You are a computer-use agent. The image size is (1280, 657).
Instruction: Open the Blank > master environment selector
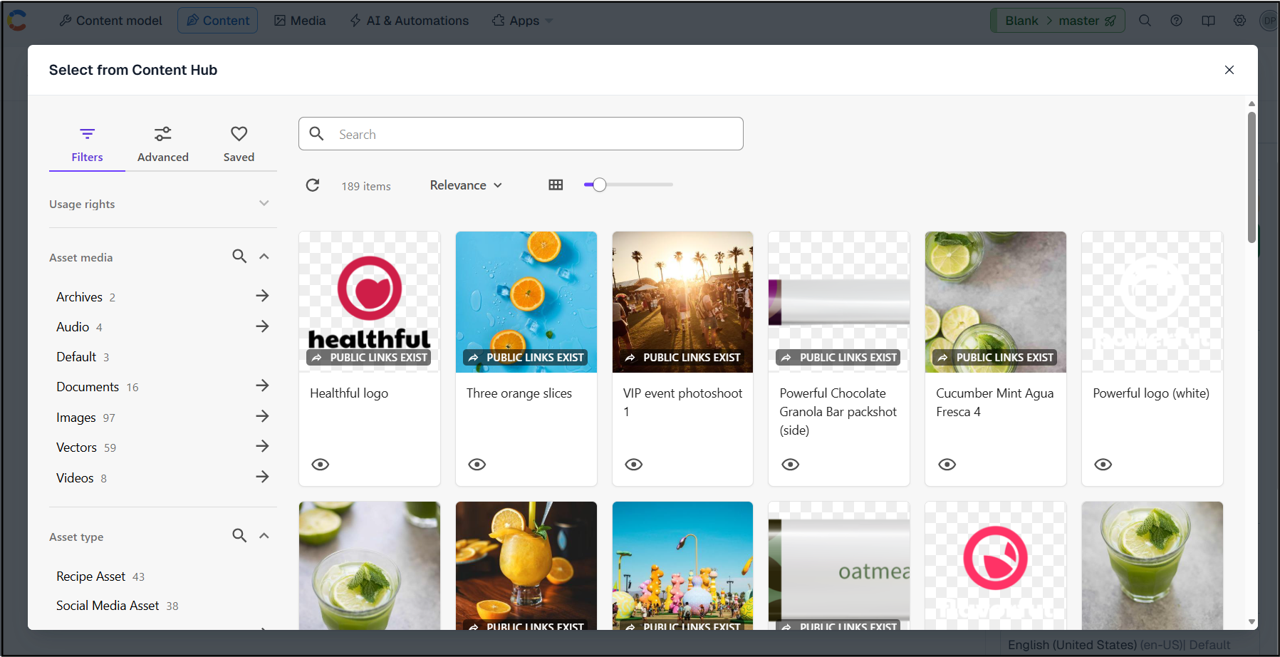[1057, 20]
